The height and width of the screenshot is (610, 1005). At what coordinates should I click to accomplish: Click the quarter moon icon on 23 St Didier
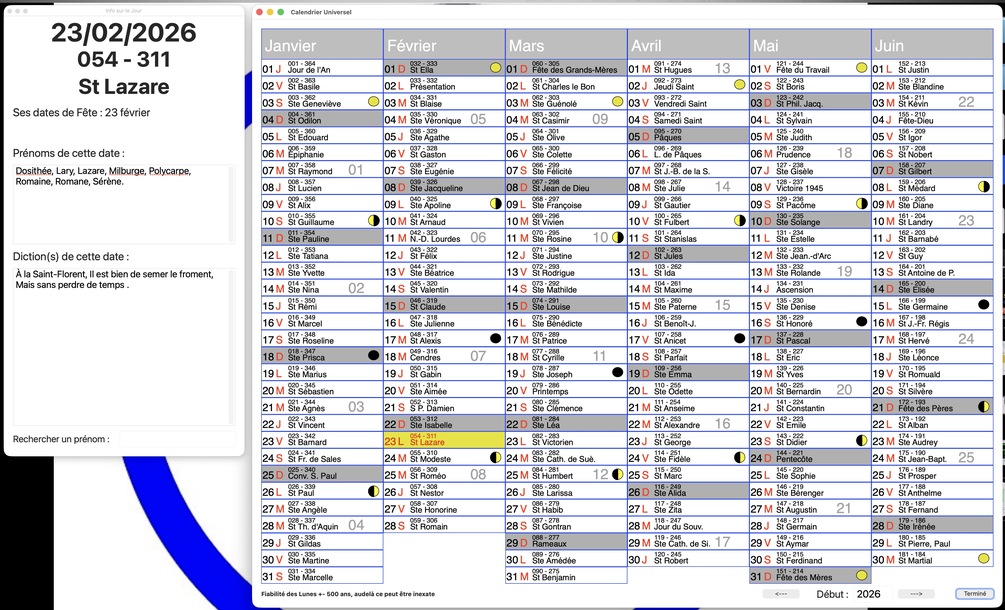click(861, 440)
